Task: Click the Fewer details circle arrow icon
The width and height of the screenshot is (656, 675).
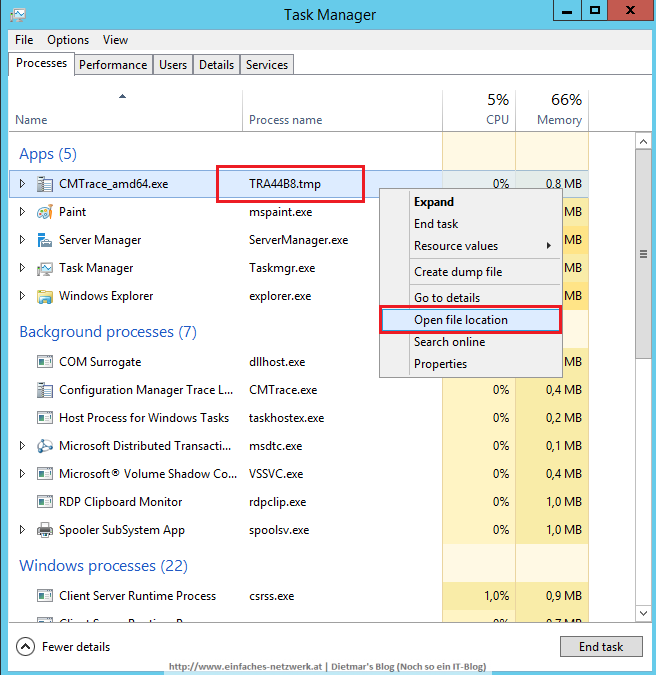Action: tap(25, 647)
